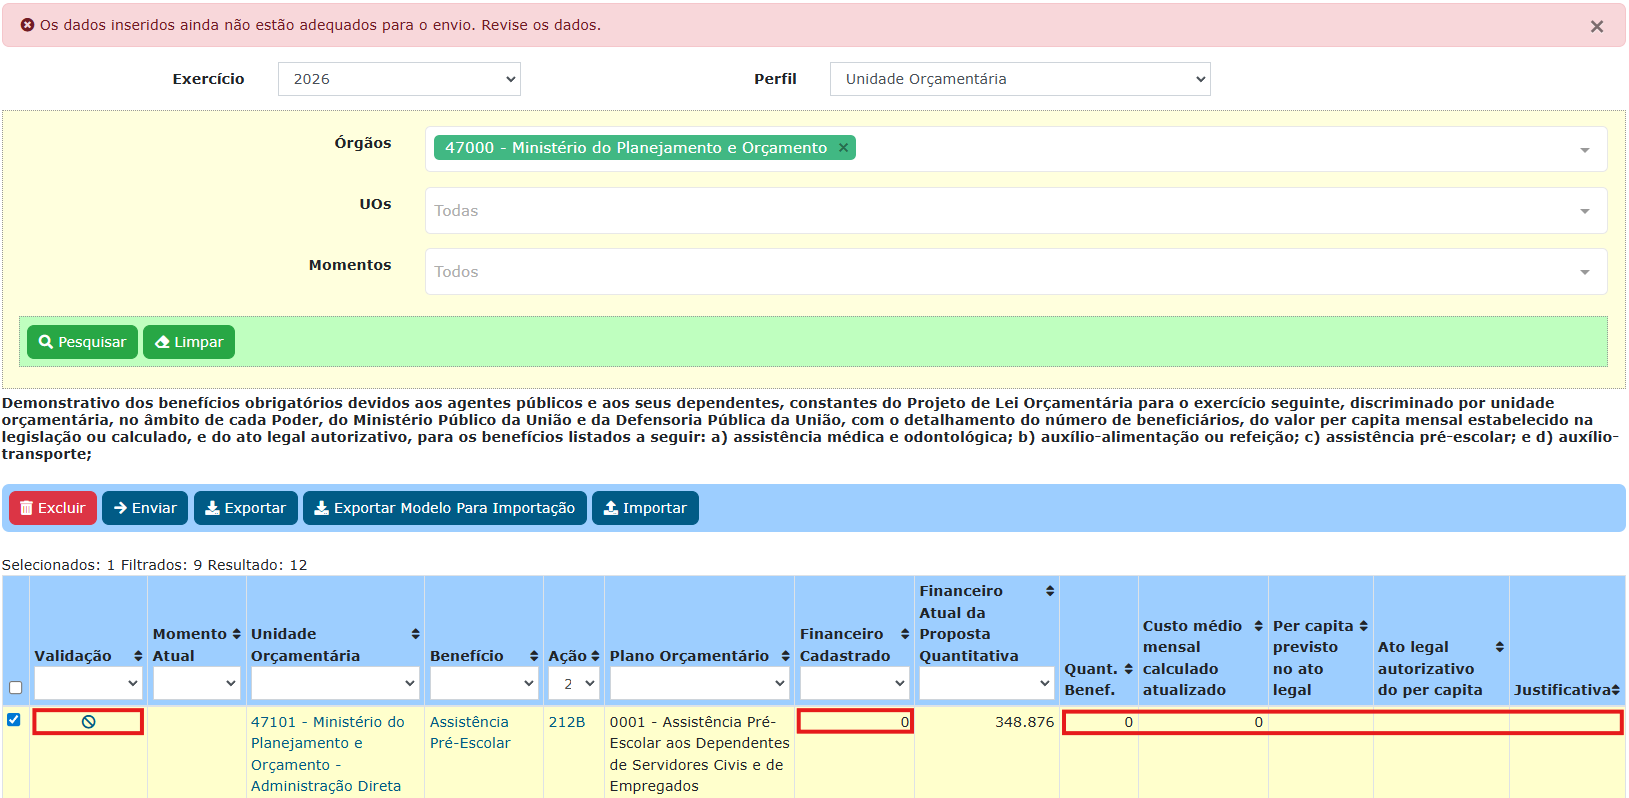Click the Exportar button

(246, 508)
